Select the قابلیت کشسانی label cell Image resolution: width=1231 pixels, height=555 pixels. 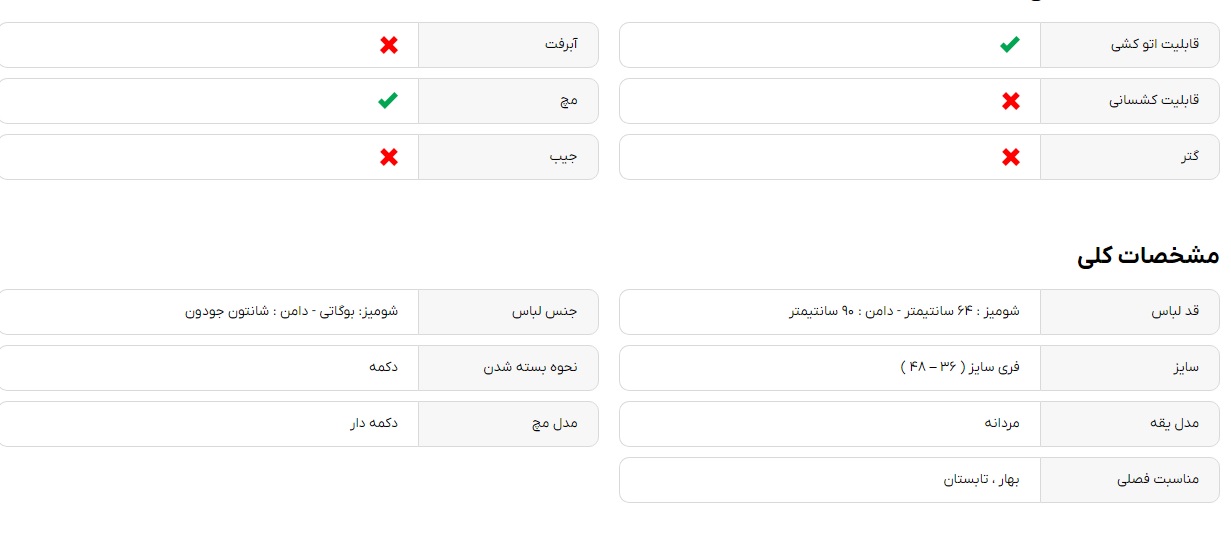click(x=1130, y=101)
